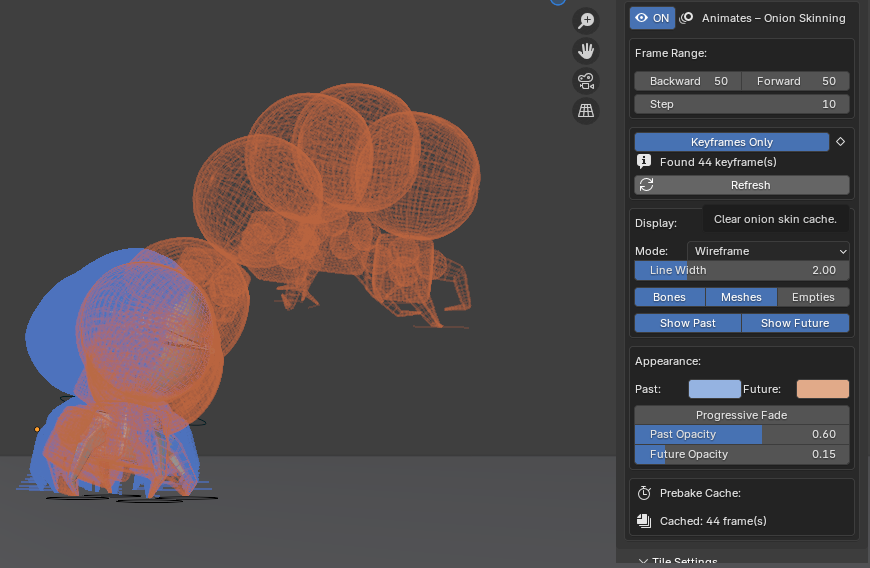Toggle the camera view icon
The width and height of the screenshot is (870, 568).
coord(586,81)
